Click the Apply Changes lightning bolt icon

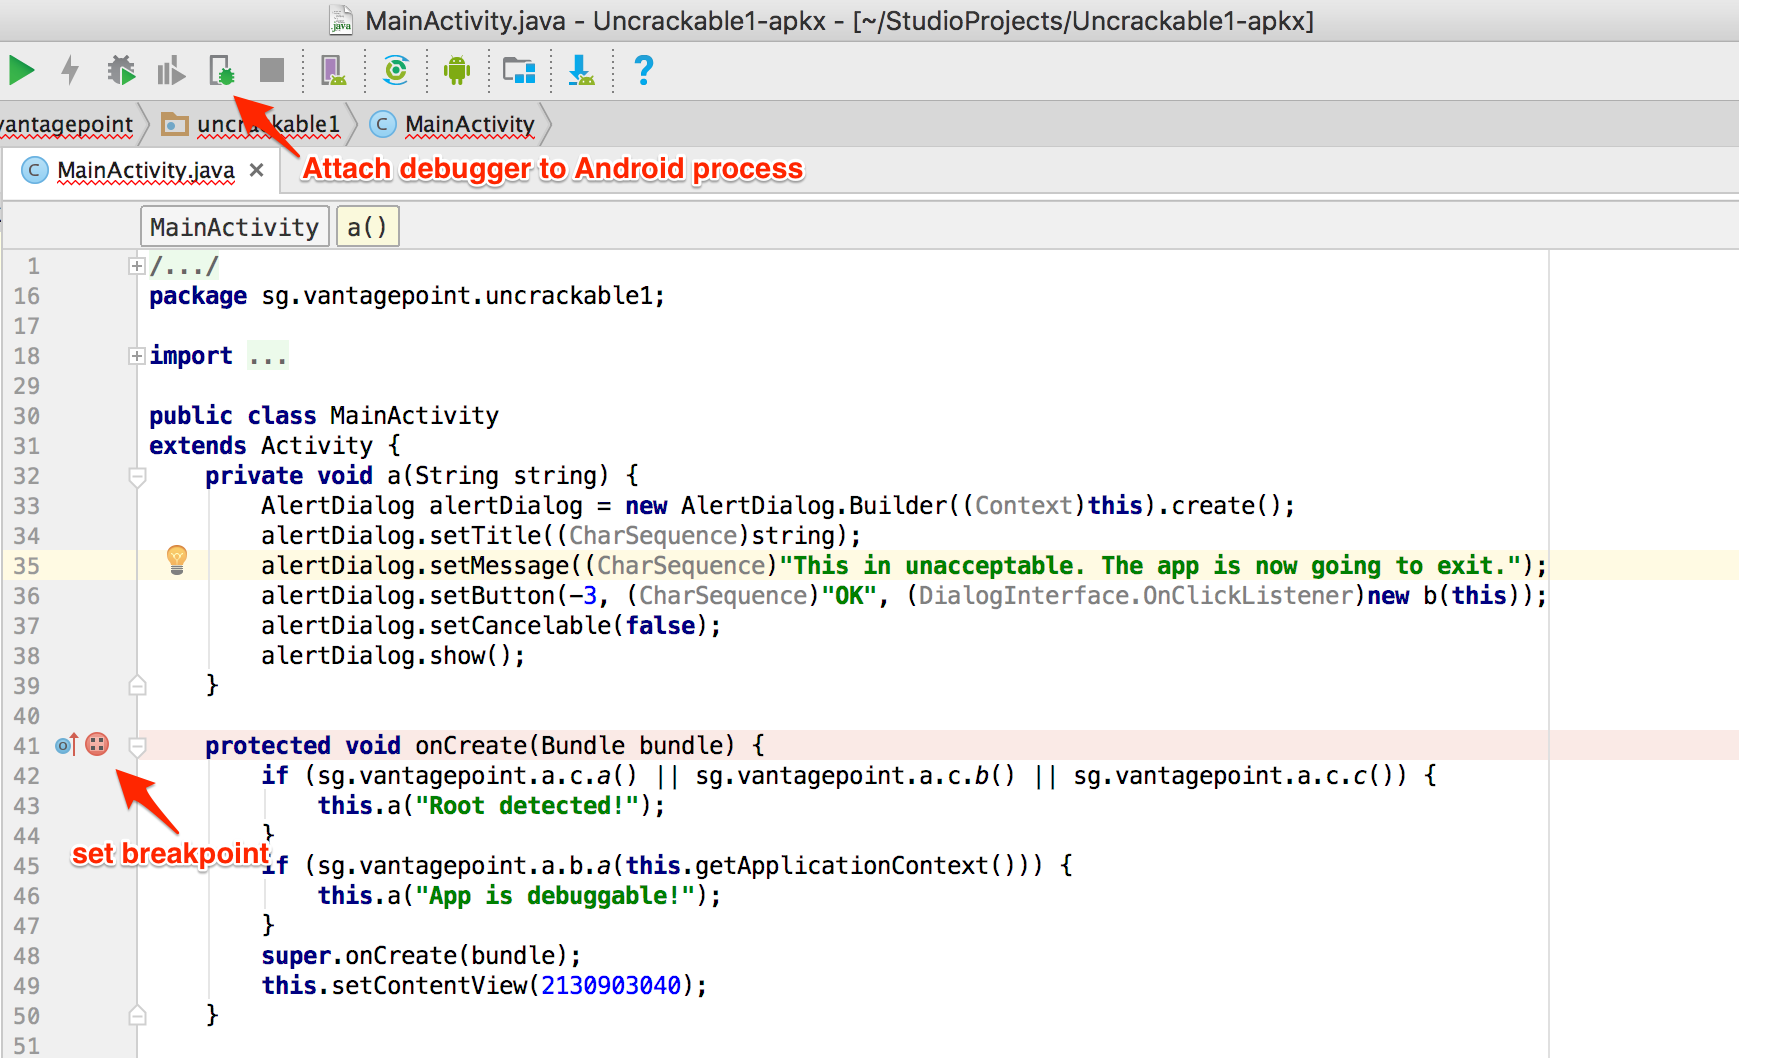70,71
